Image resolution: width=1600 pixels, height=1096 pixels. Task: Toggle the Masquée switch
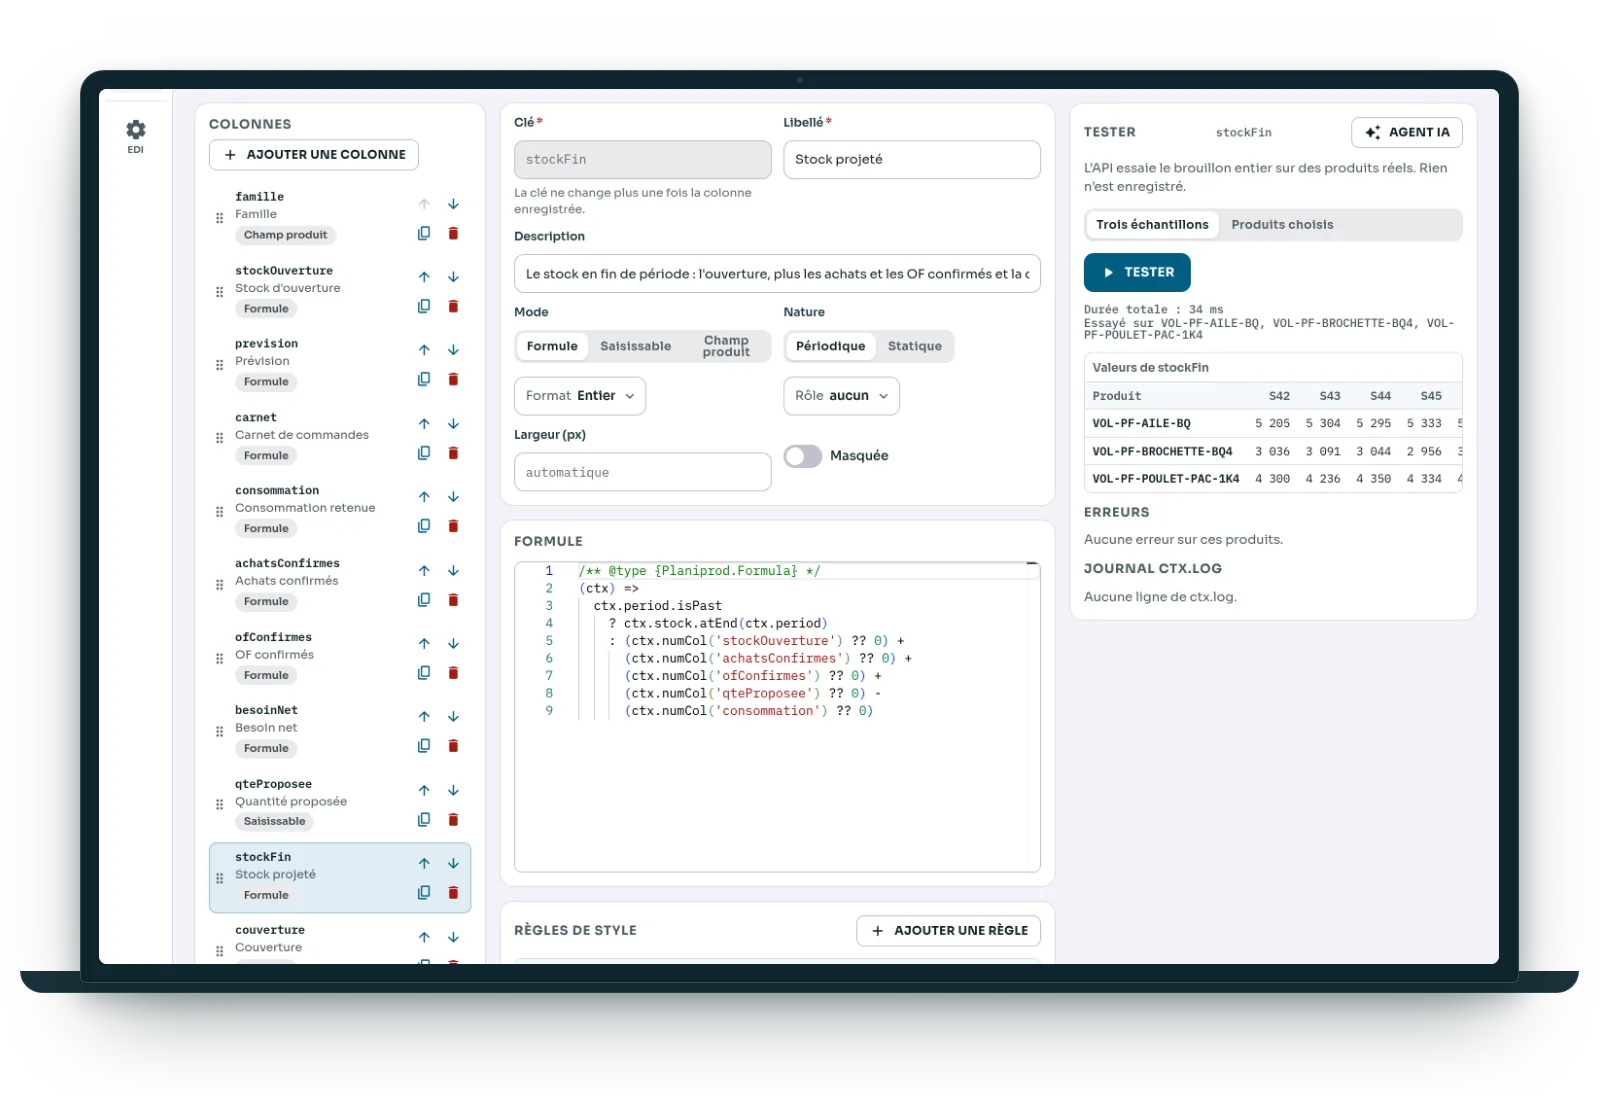click(802, 456)
